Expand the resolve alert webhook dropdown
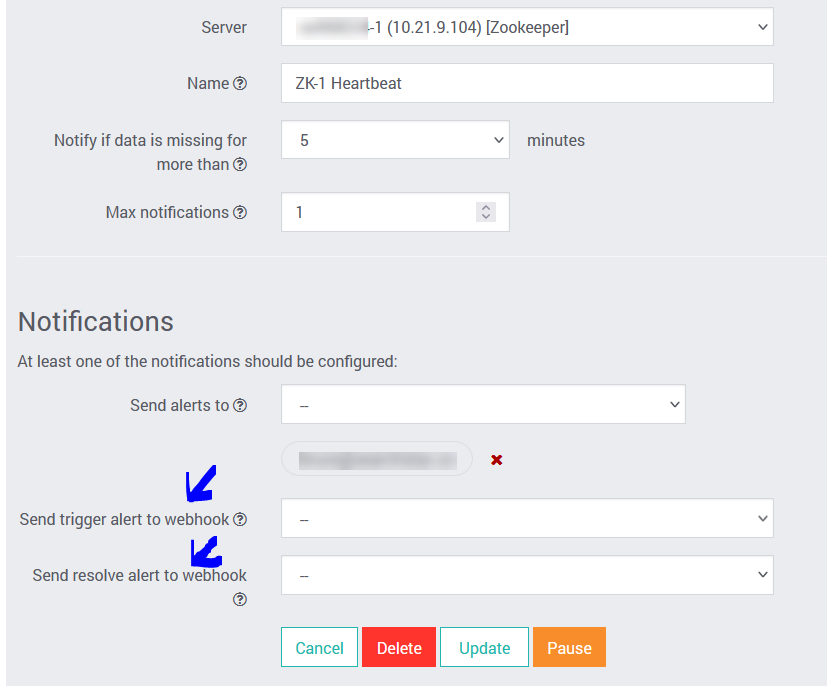 pos(527,576)
